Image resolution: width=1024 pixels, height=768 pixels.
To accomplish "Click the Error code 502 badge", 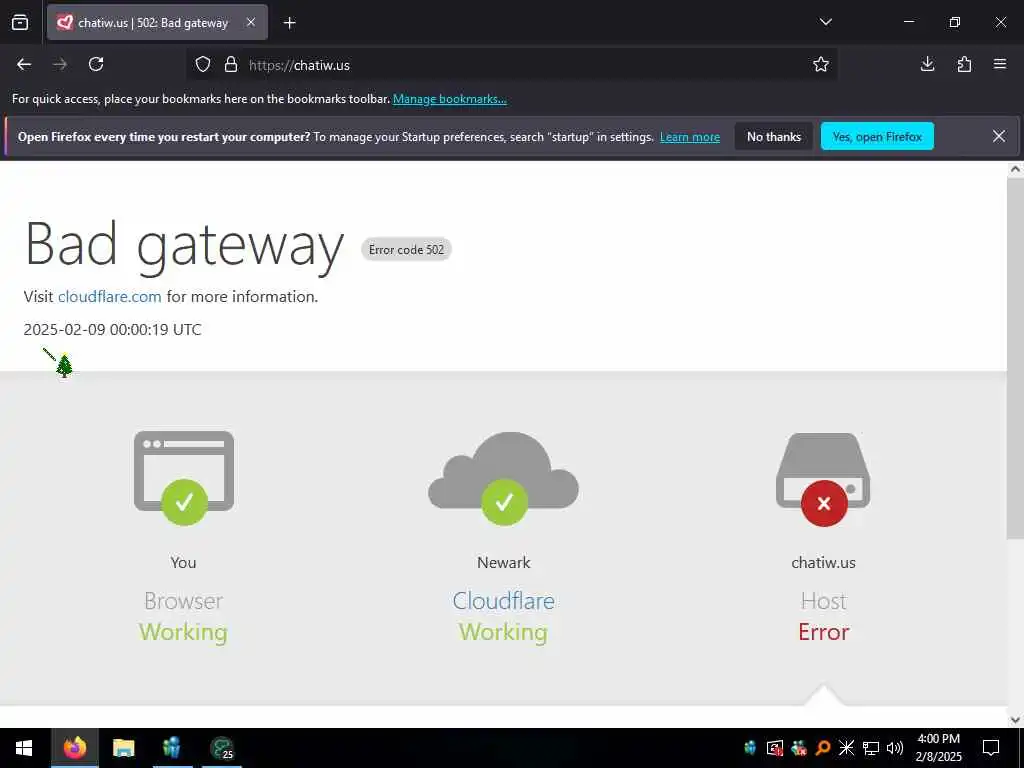I will point(406,249).
